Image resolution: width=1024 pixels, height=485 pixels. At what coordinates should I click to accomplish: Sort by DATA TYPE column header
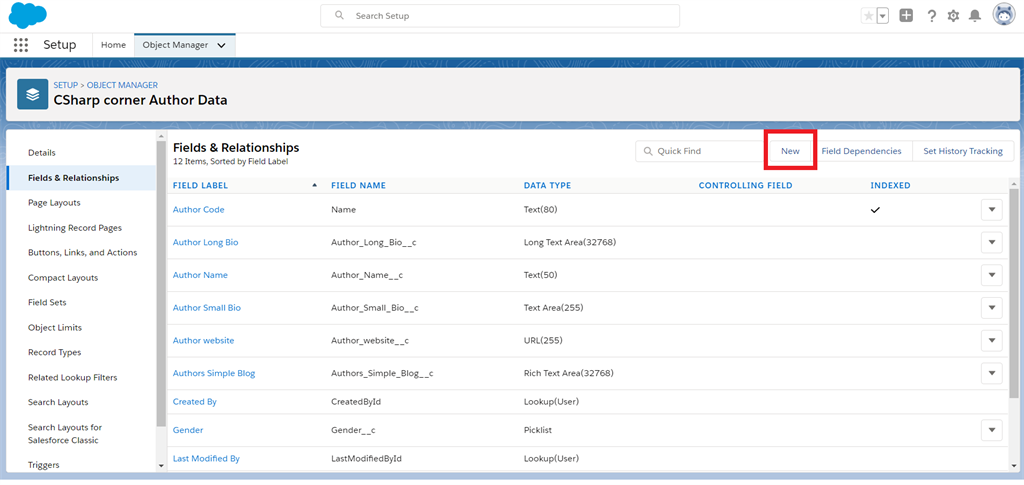pos(547,185)
